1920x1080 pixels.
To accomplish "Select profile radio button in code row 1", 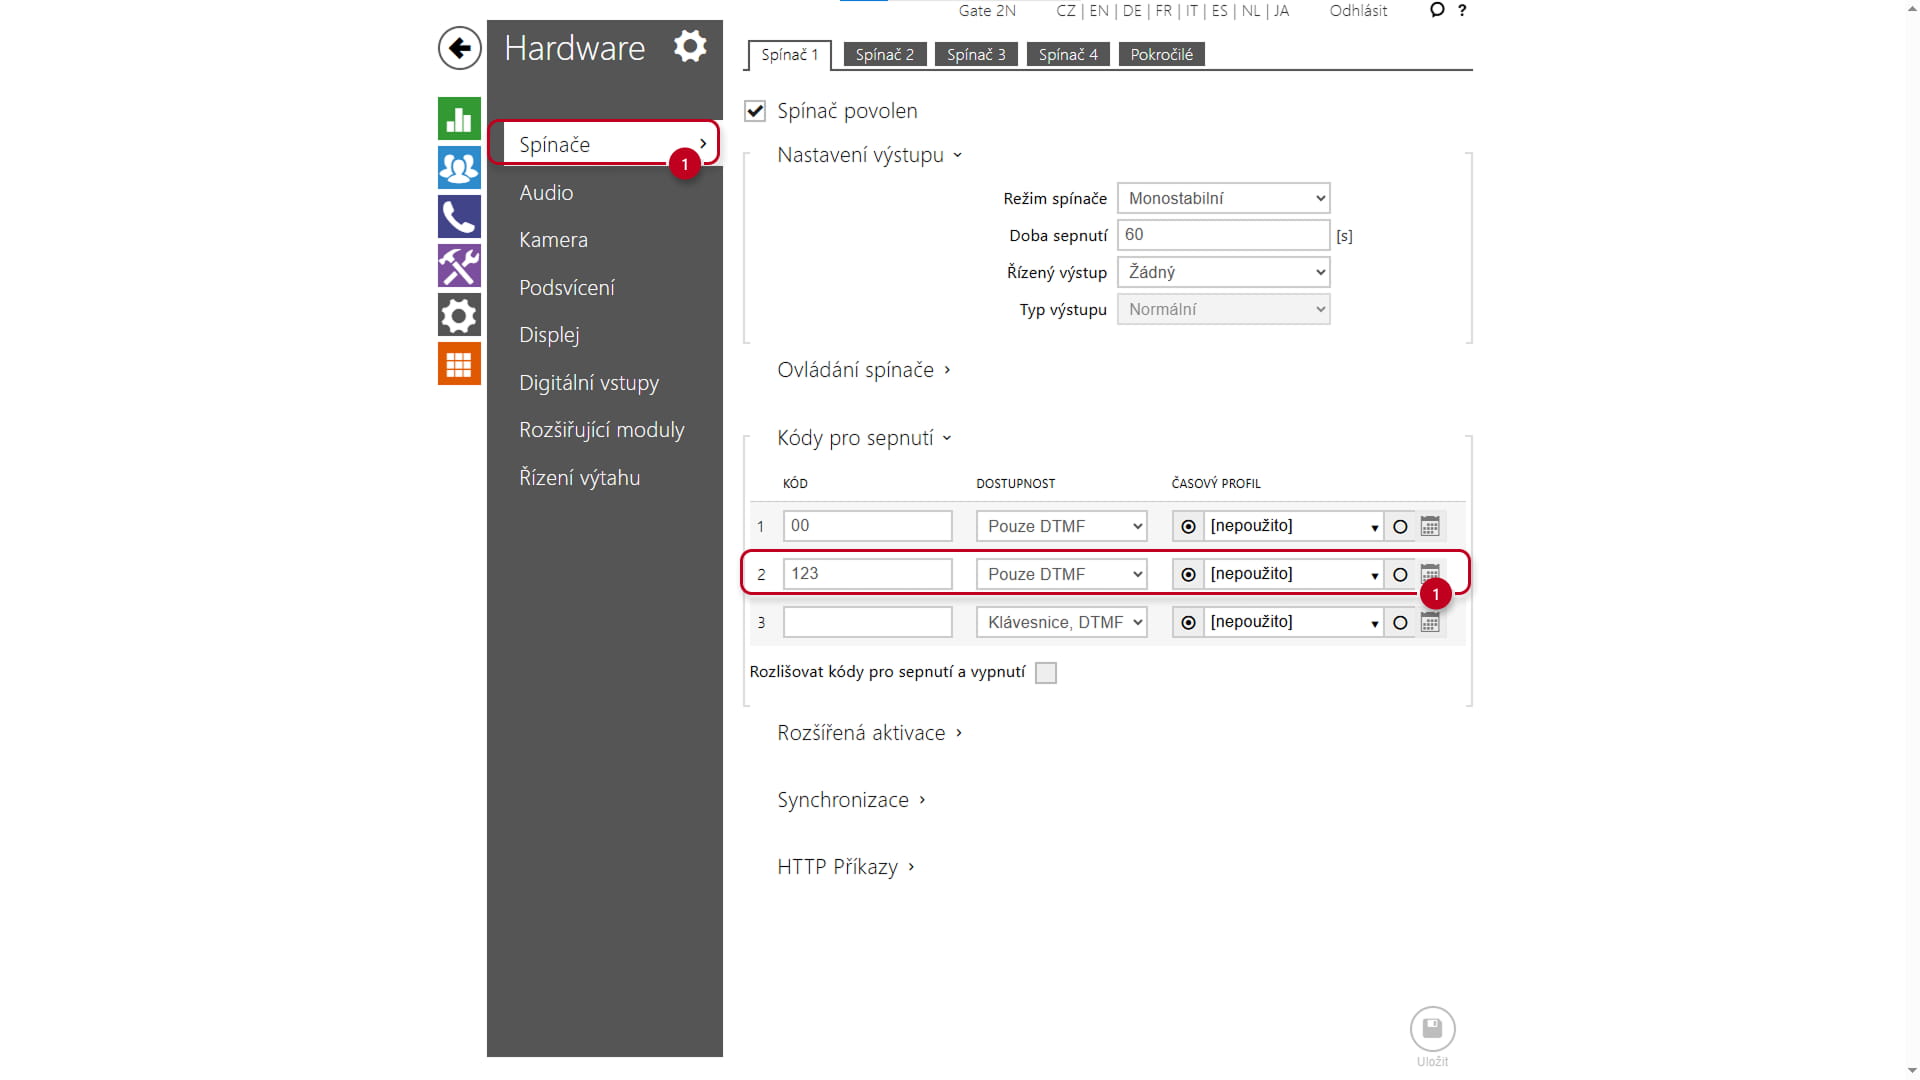I will [1188, 526].
